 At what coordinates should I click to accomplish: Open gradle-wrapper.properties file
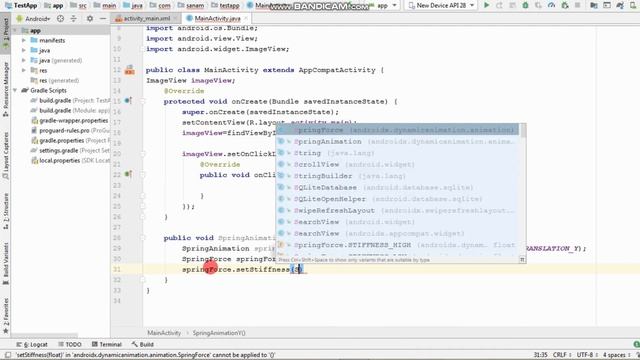coord(70,120)
